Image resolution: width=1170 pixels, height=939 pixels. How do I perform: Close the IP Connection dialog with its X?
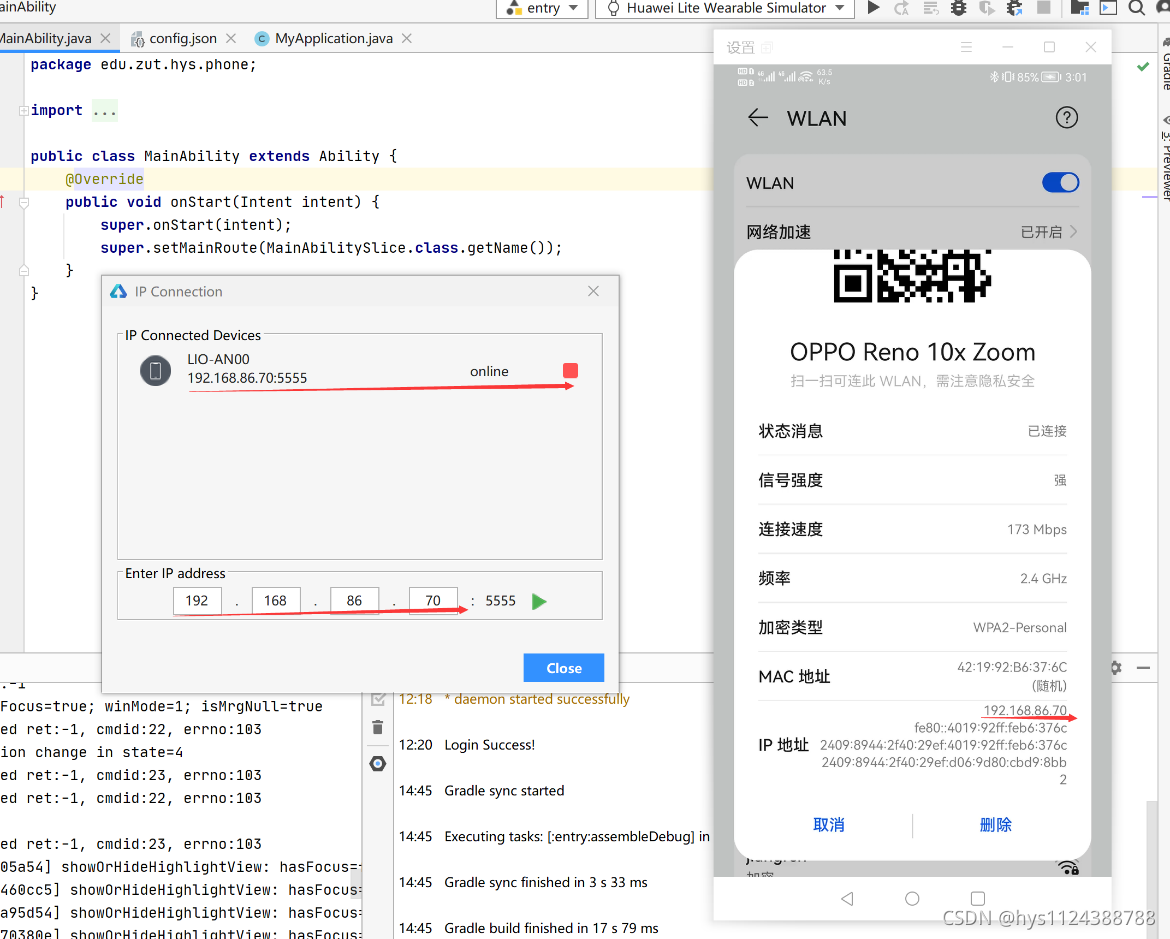593,291
